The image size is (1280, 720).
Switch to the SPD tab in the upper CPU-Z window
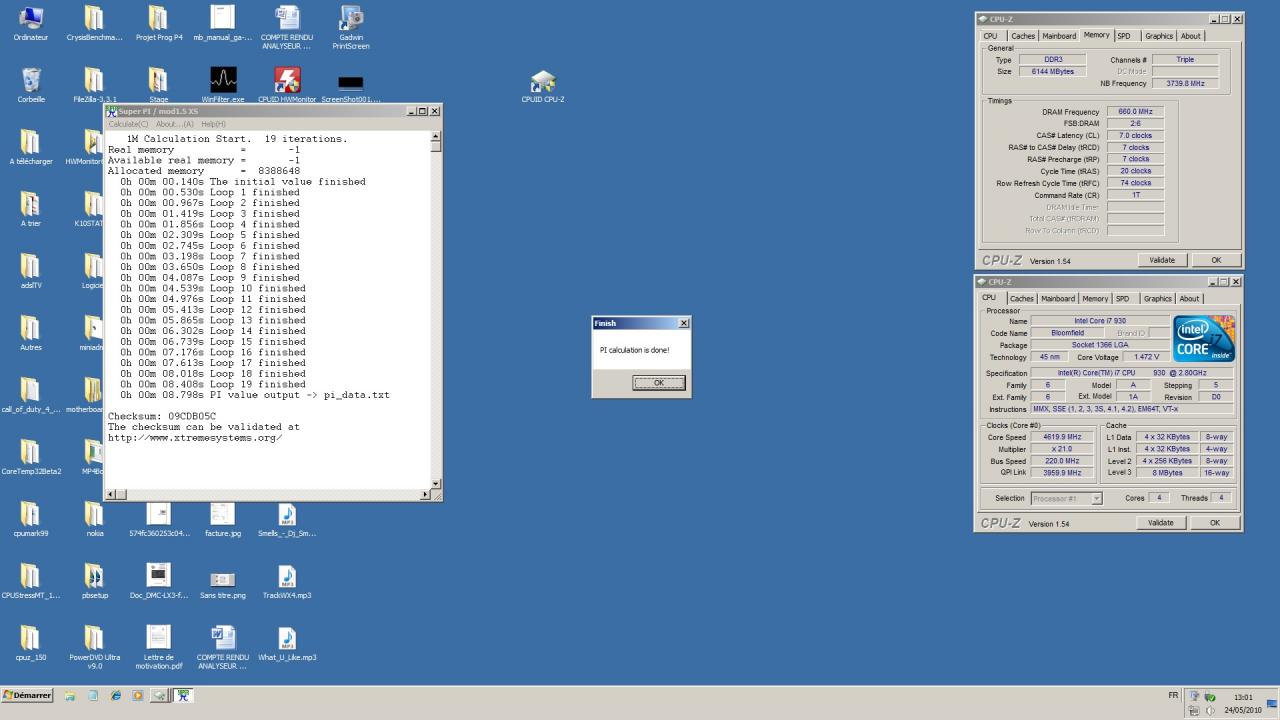click(1124, 36)
